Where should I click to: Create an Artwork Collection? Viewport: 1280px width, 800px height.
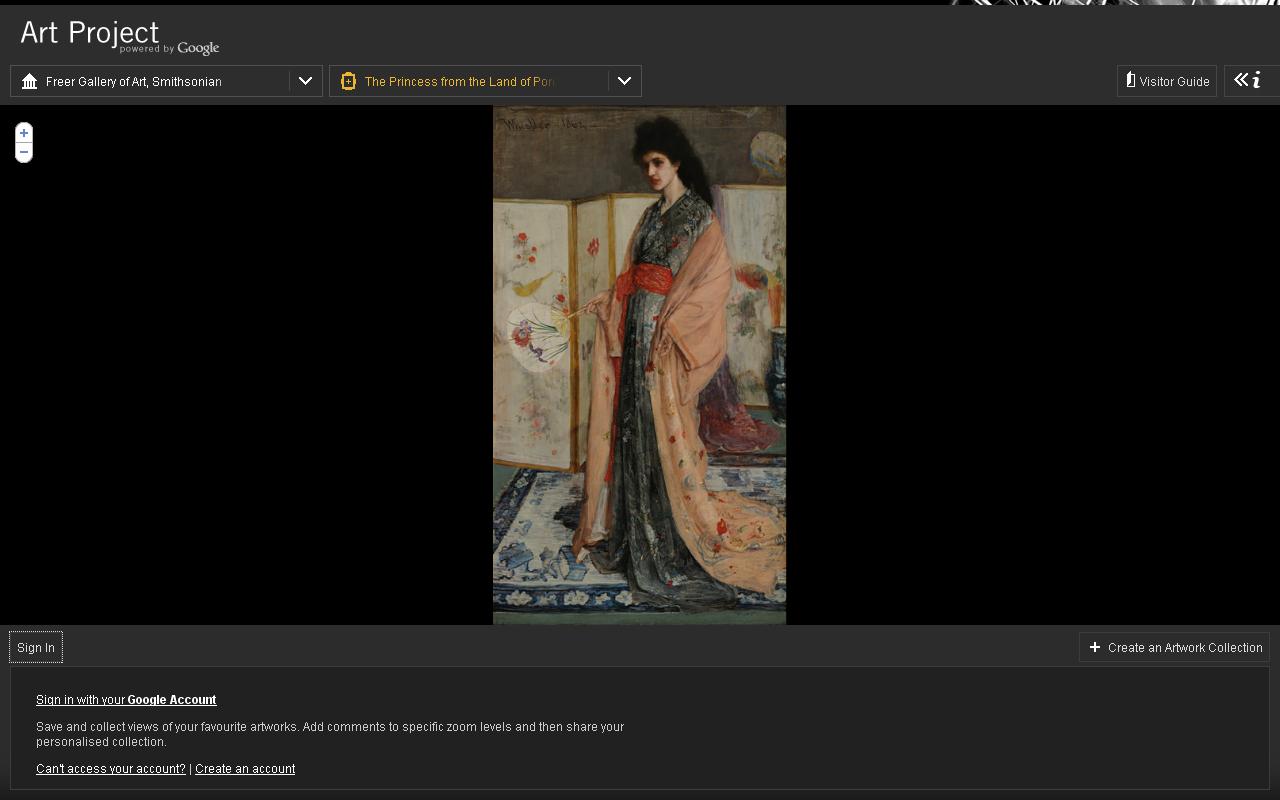pos(1174,647)
